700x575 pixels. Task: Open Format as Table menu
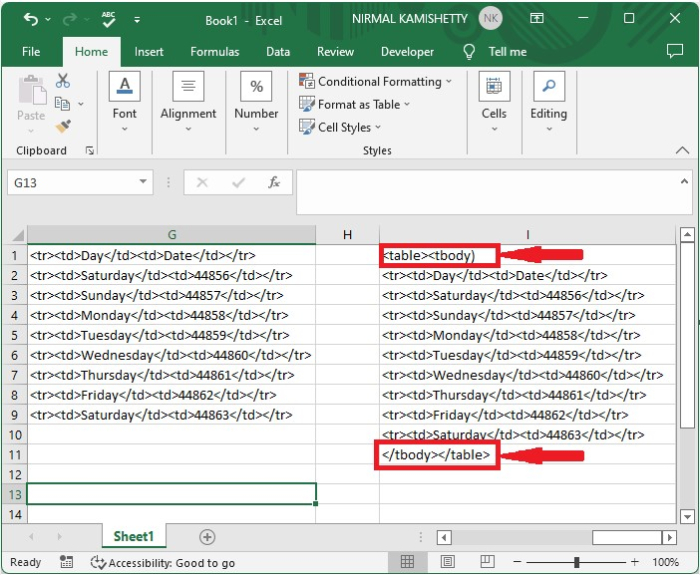pyautogui.click(x=354, y=104)
